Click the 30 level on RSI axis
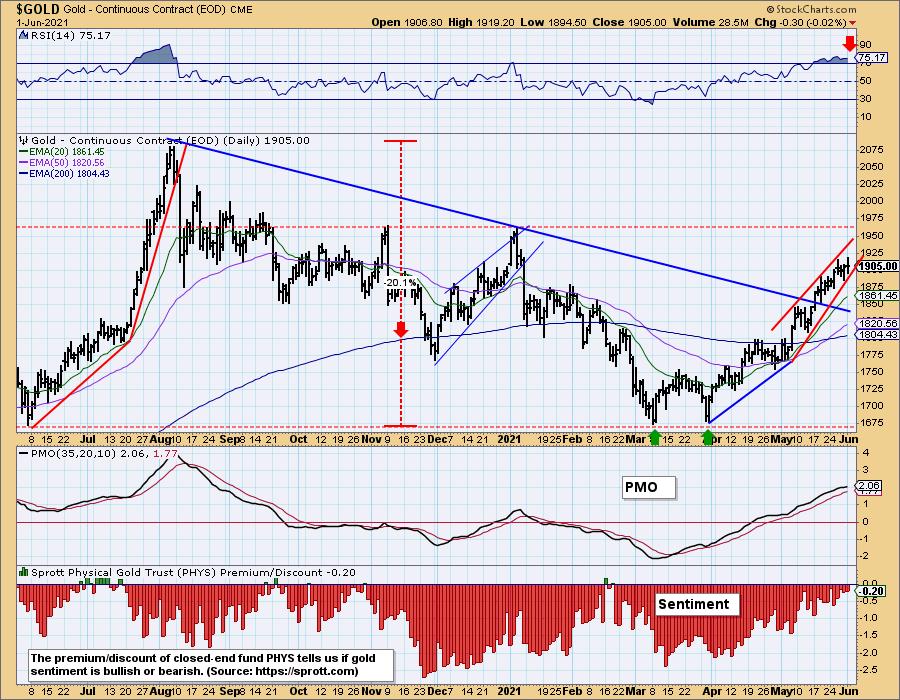900x700 pixels. point(866,99)
